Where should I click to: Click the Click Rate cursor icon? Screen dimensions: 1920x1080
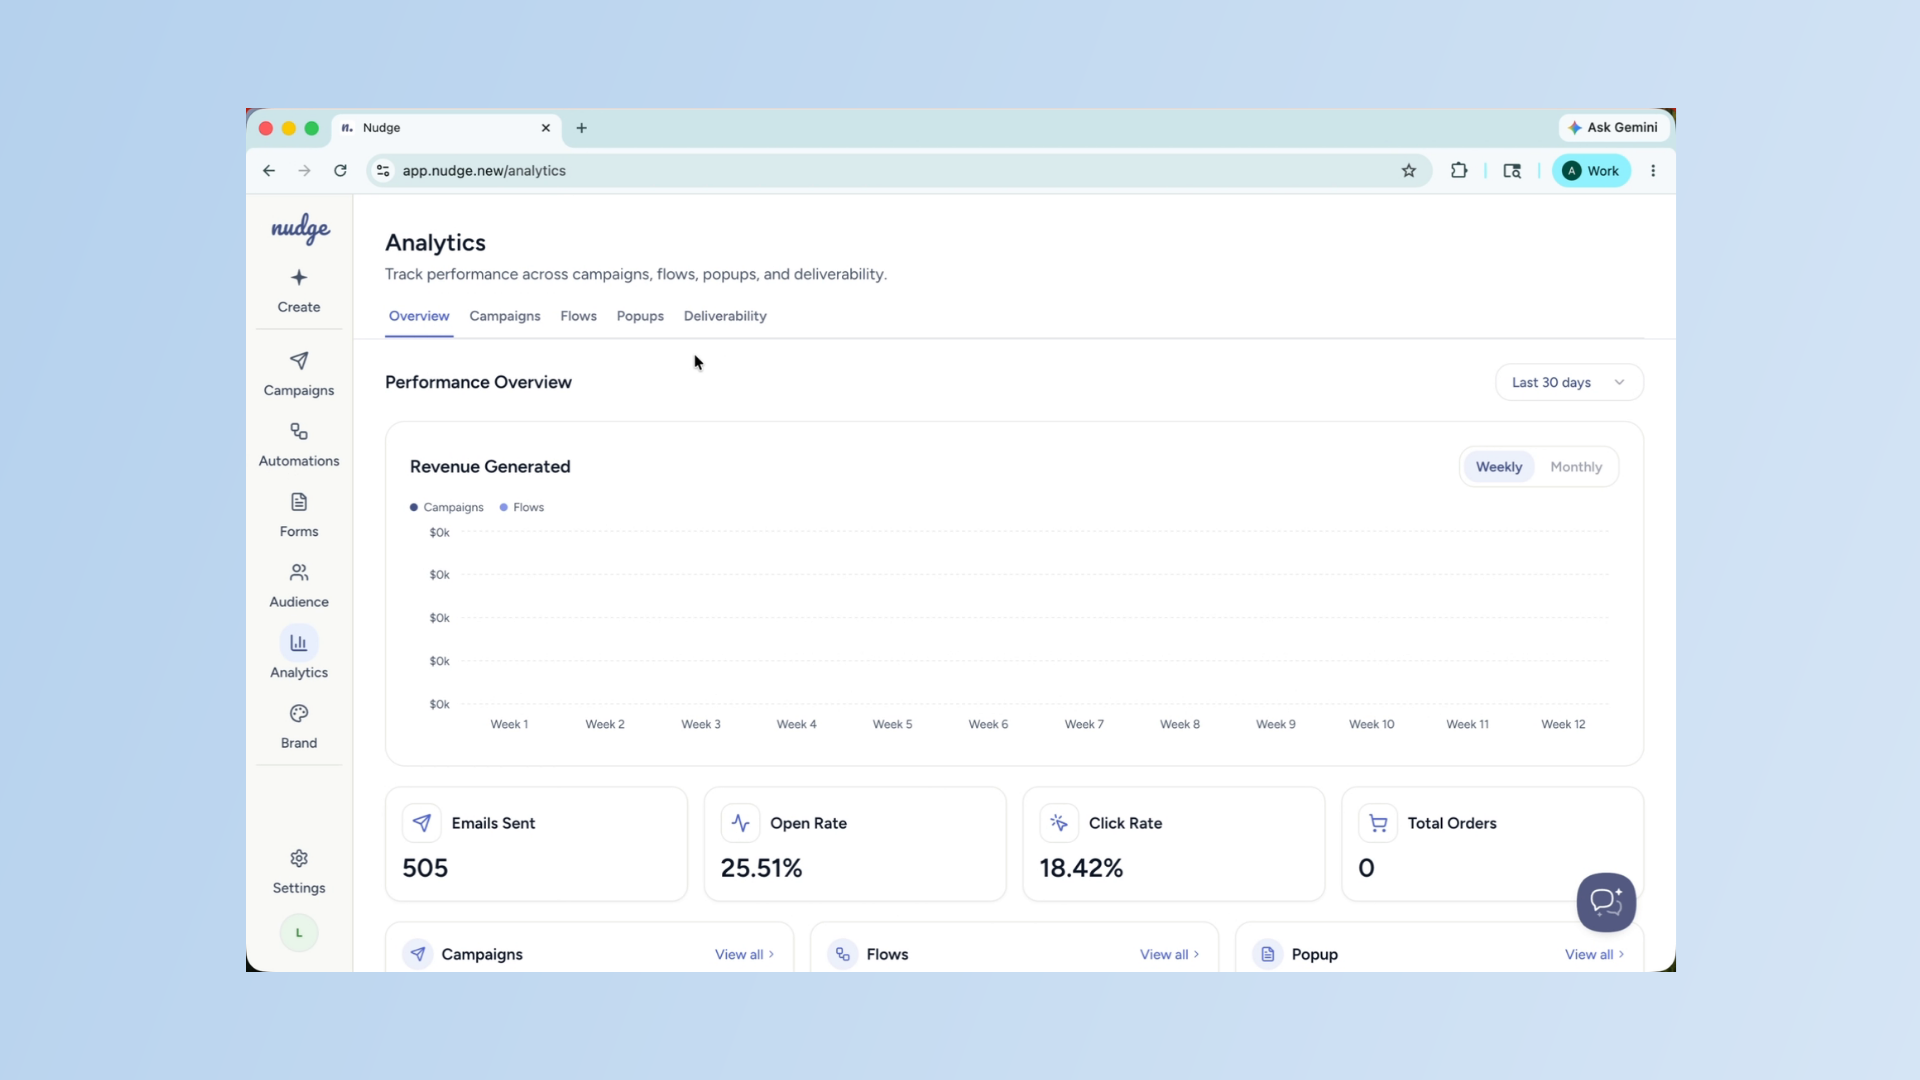coord(1059,823)
